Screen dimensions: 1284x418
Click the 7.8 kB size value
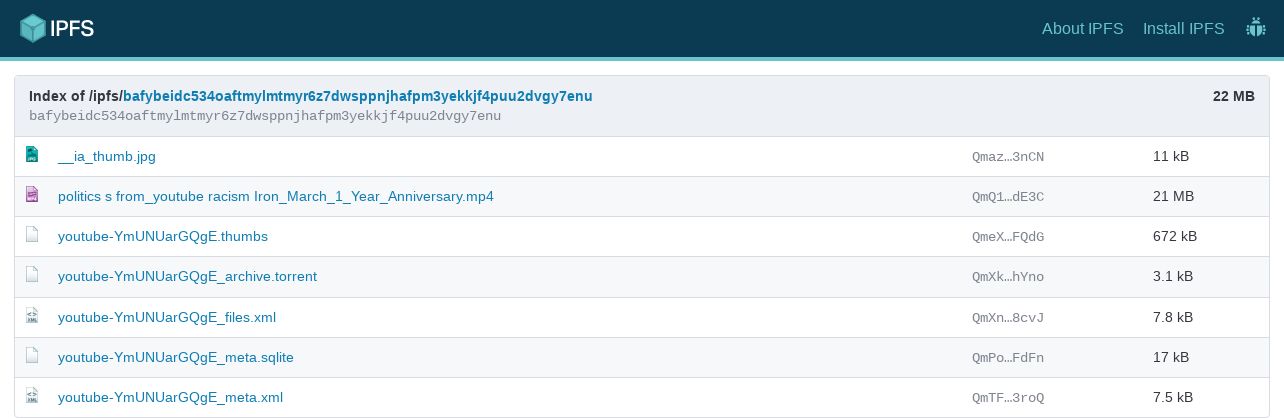1173,317
